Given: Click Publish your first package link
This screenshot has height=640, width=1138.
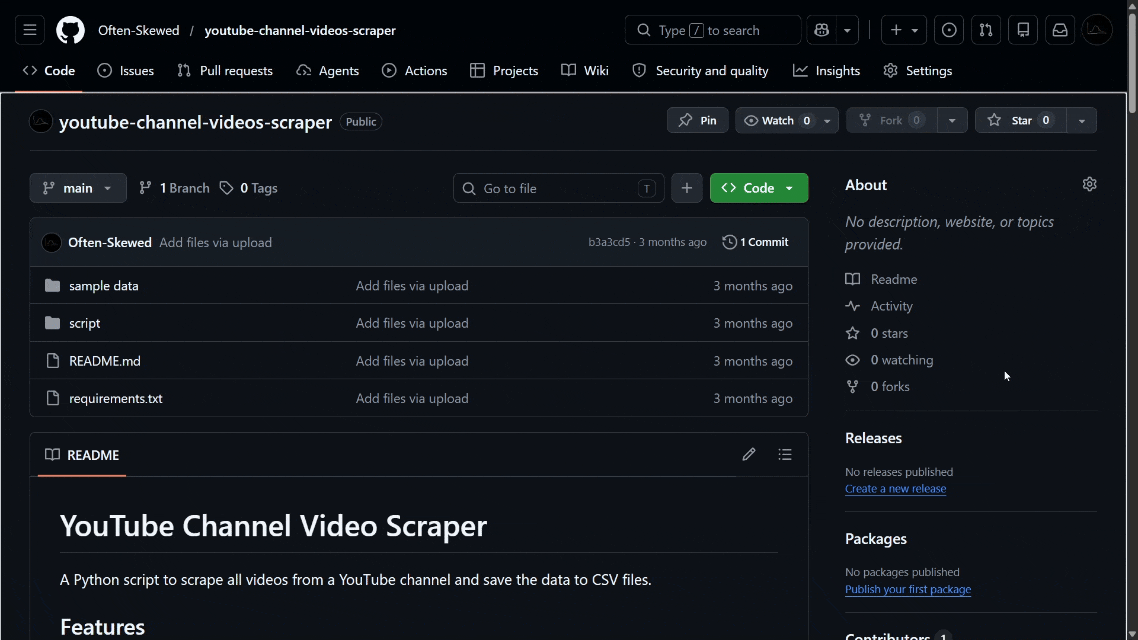Looking at the screenshot, I should [x=908, y=589].
